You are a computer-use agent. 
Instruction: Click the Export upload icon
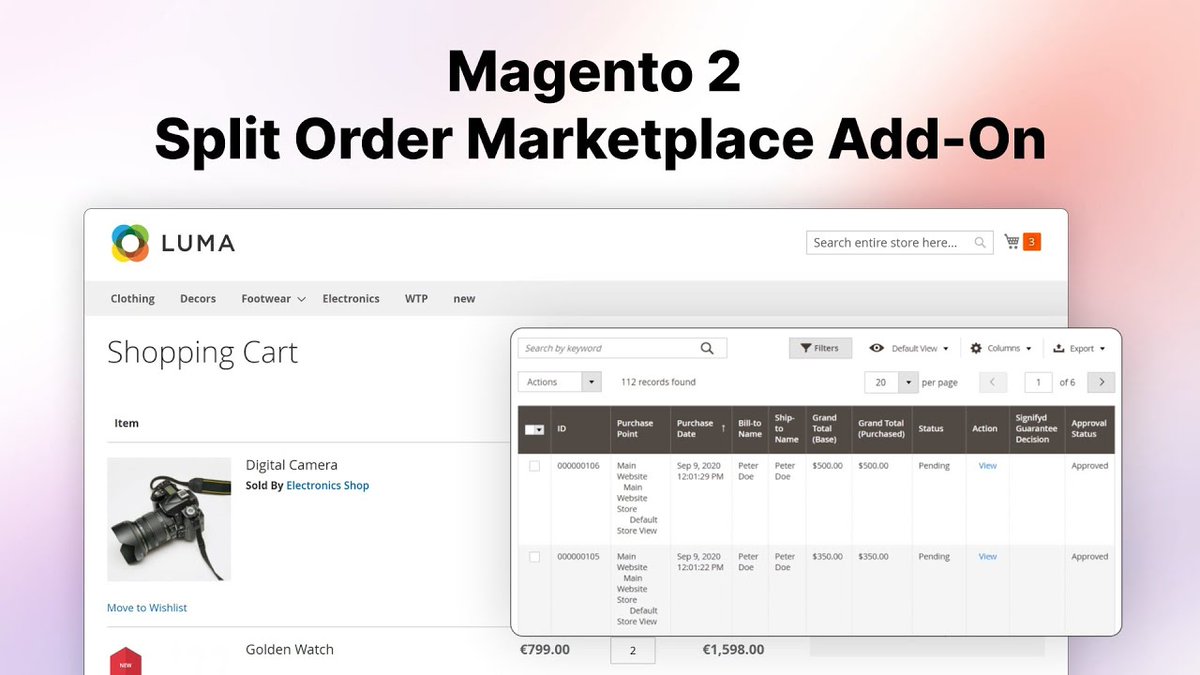tap(1059, 348)
